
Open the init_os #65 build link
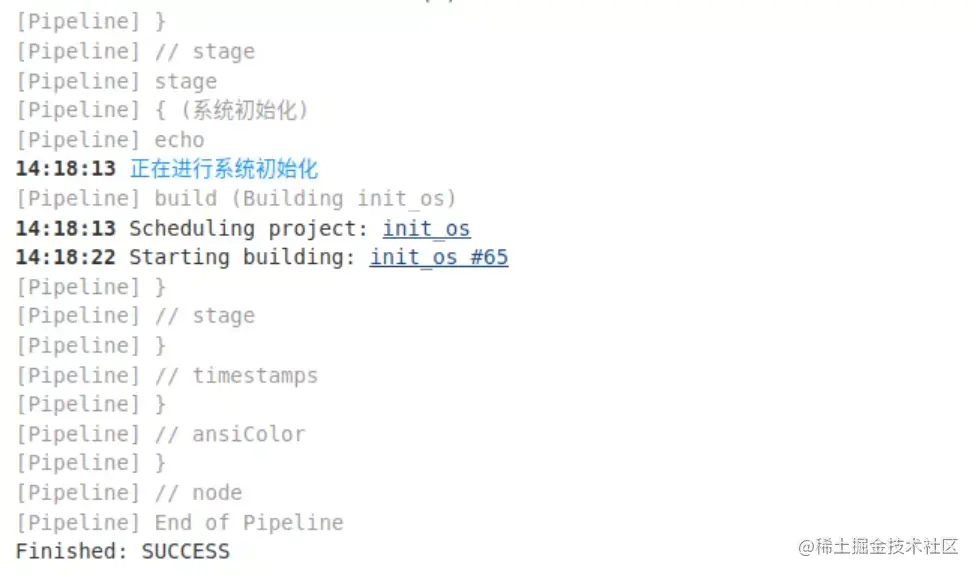coord(439,257)
